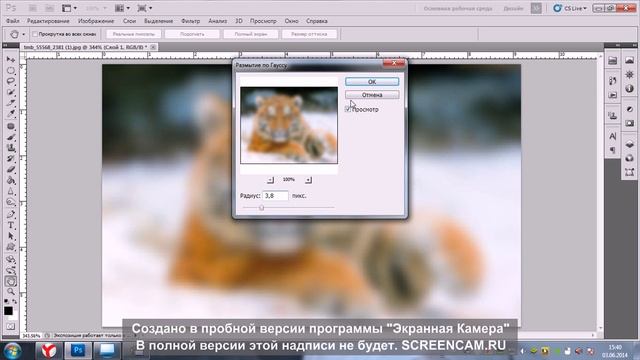Select the Magic Wand tool
The image size is (640, 360).
pos(11,92)
